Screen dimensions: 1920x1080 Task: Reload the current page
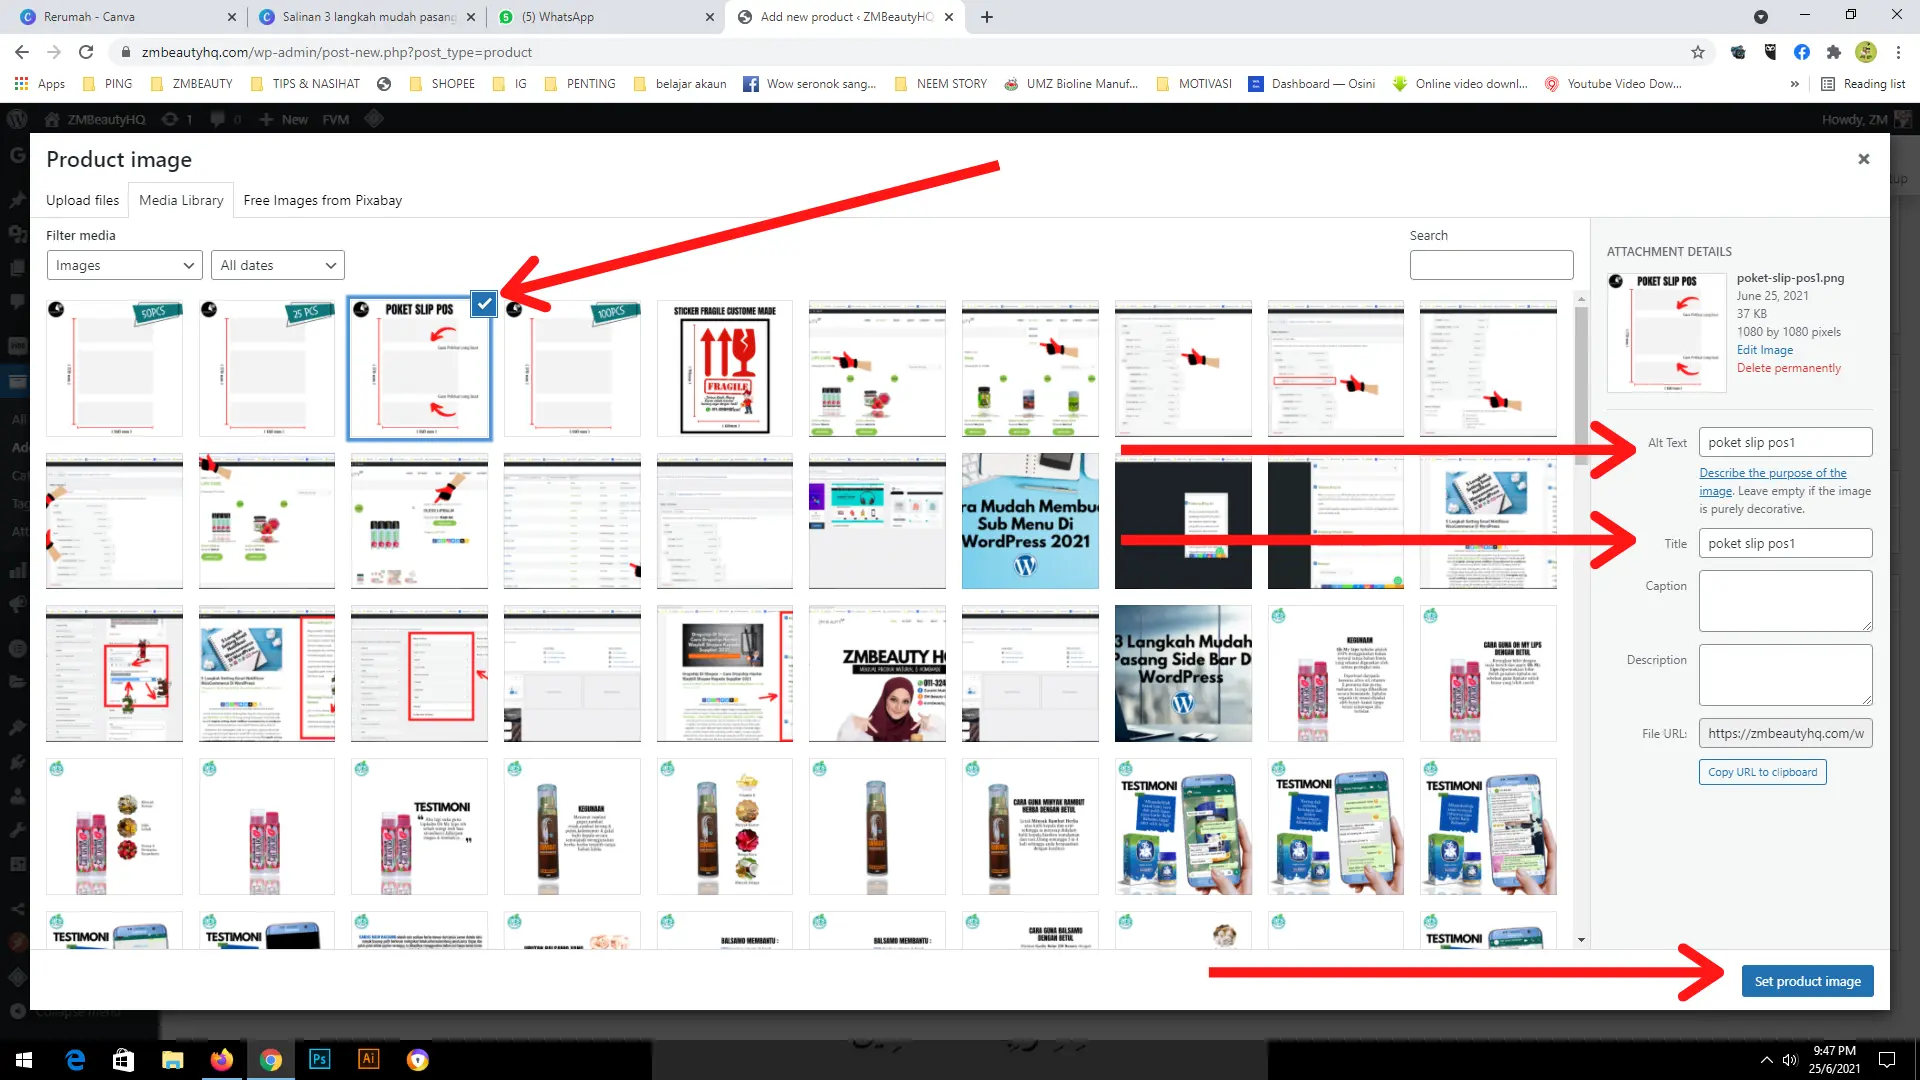(86, 52)
